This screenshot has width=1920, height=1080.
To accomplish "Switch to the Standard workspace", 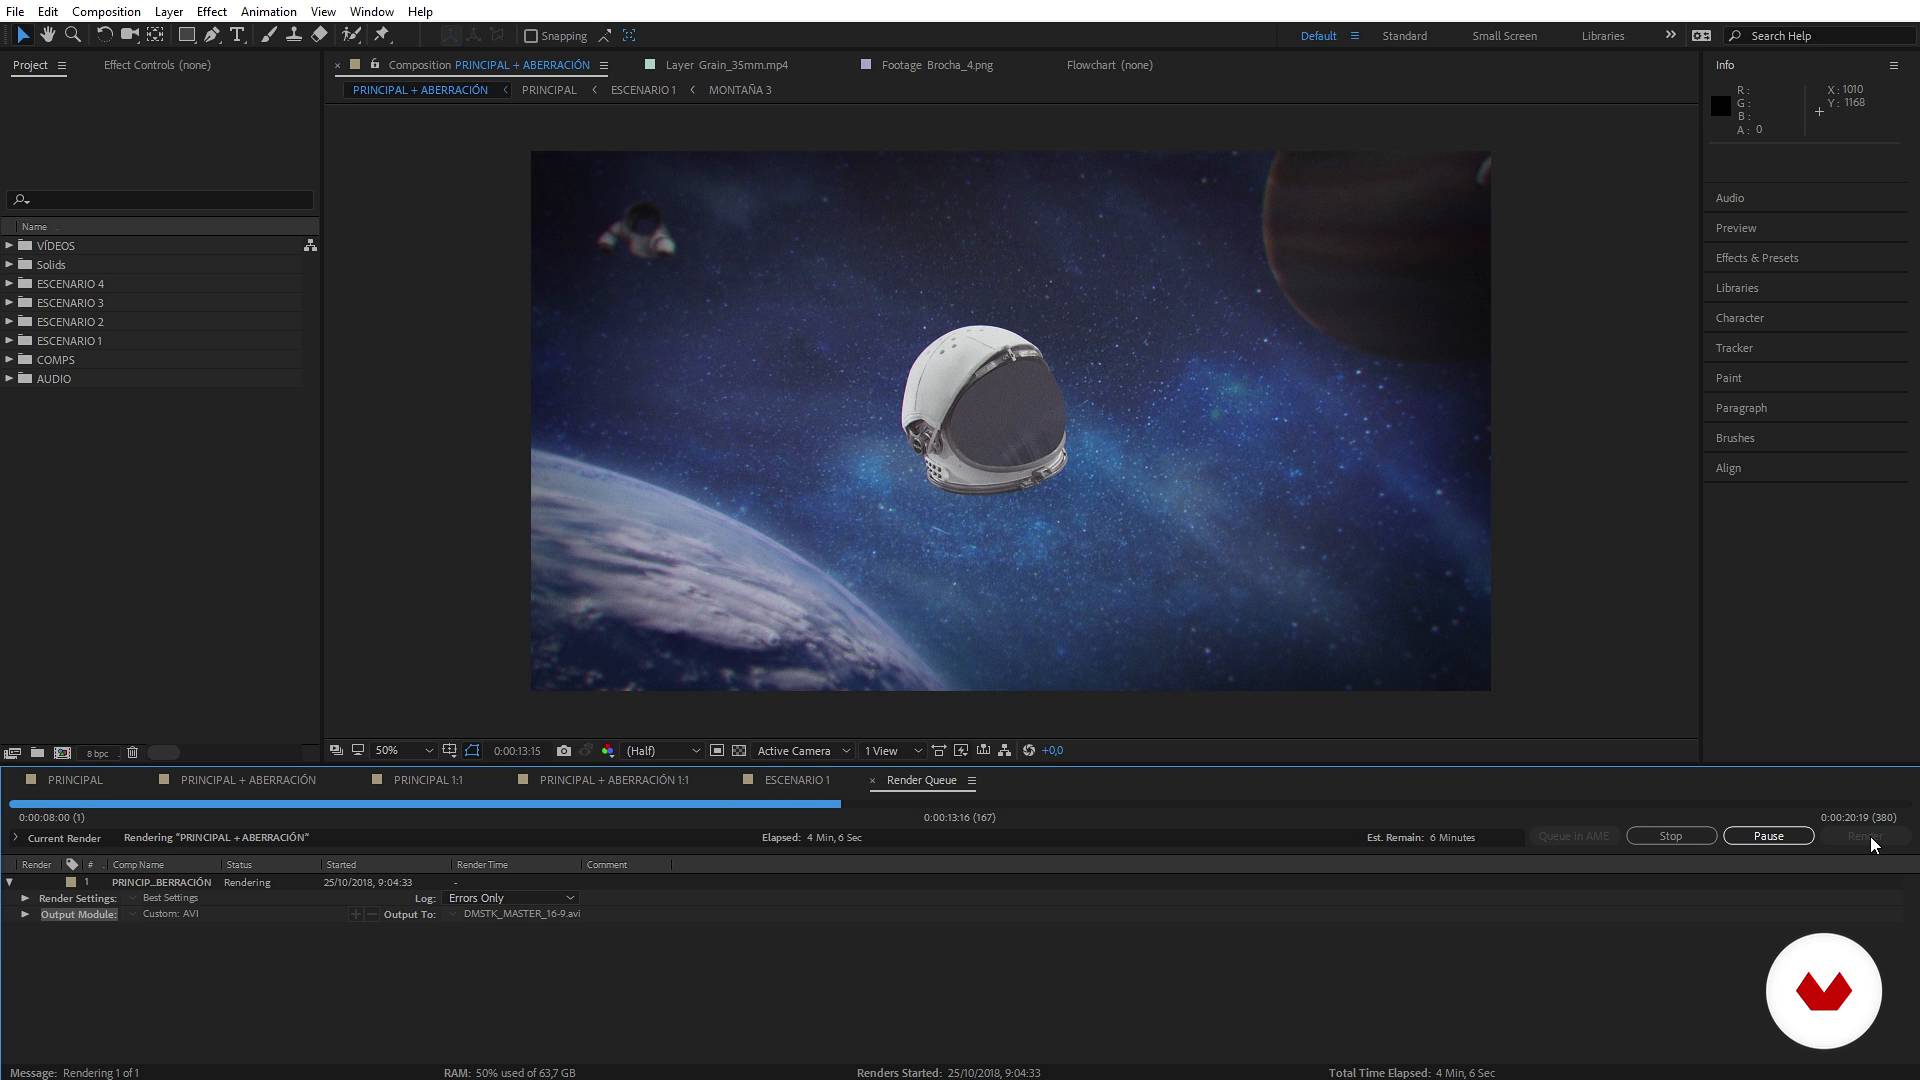I will point(1404,36).
